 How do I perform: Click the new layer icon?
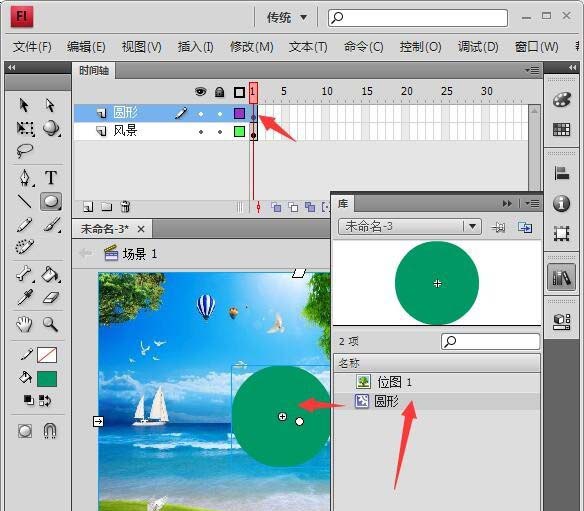pyautogui.click(x=88, y=207)
